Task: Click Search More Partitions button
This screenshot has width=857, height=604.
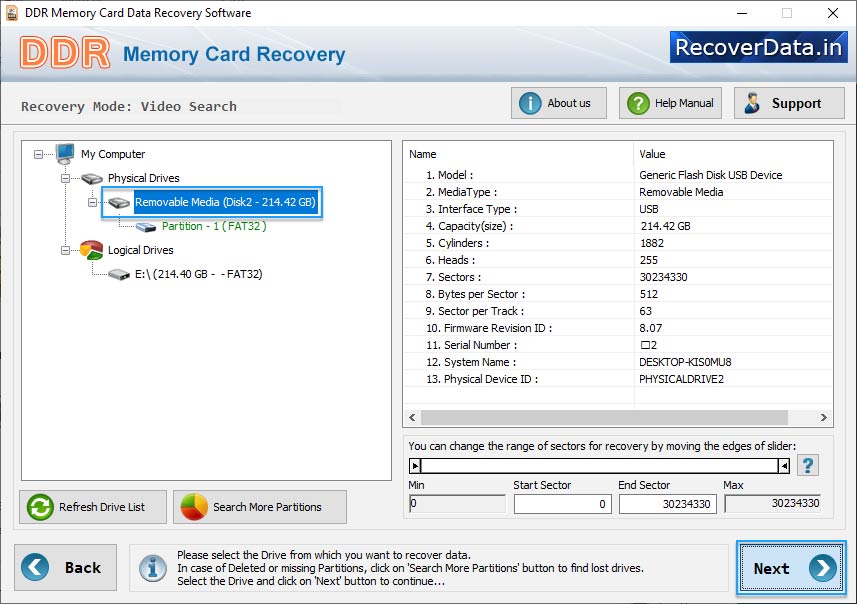Action: pos(260,507)
